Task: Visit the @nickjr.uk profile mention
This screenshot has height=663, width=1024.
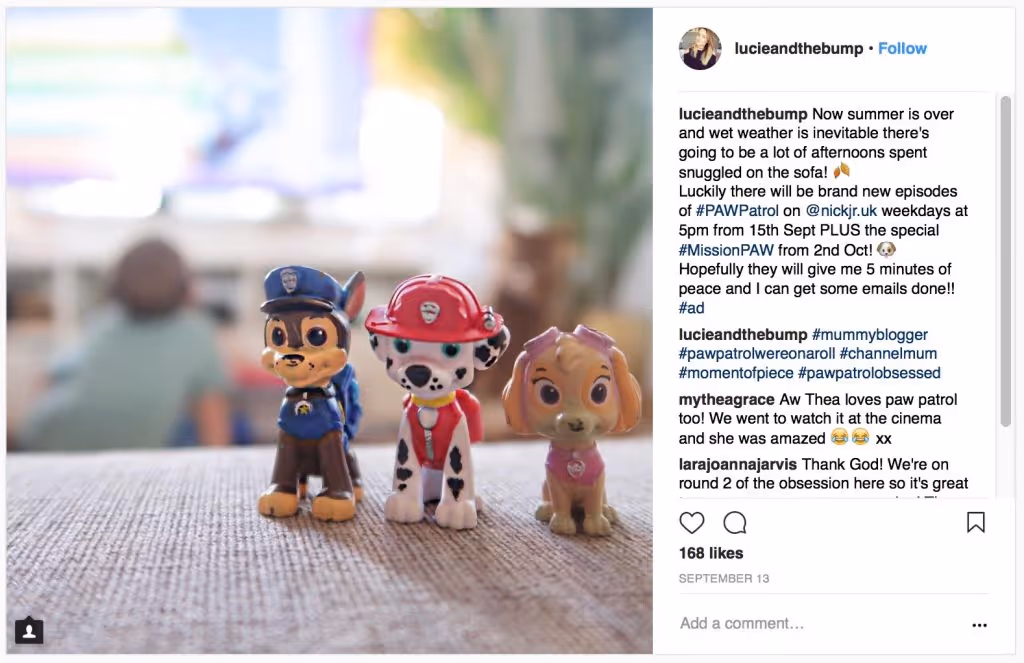Action: [x=841, y=211]
